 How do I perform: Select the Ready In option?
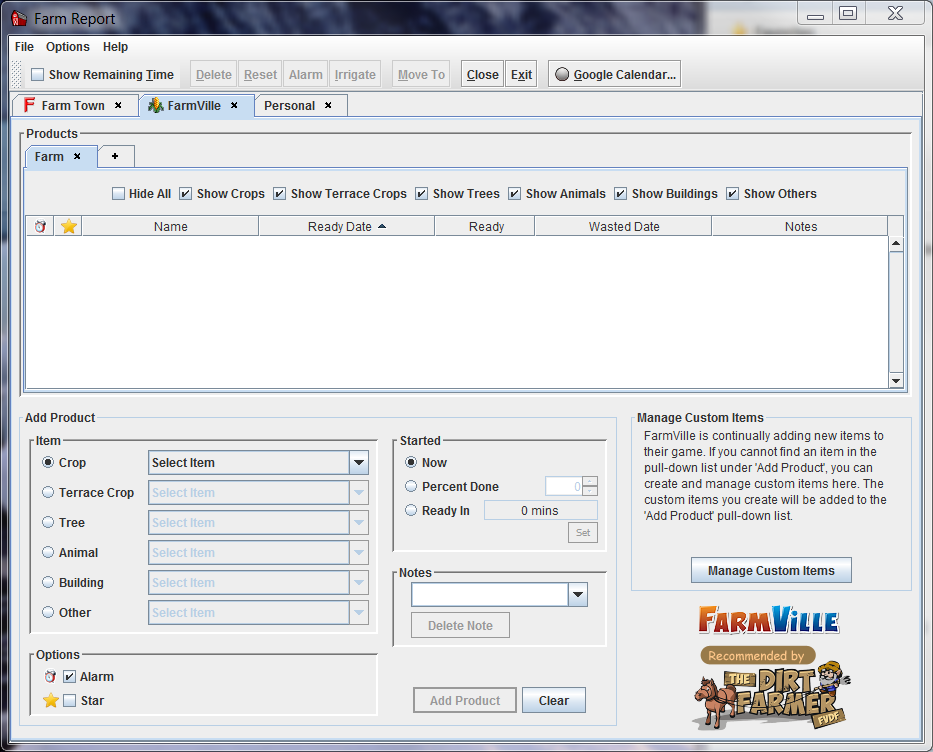click(x=411, y=510)
